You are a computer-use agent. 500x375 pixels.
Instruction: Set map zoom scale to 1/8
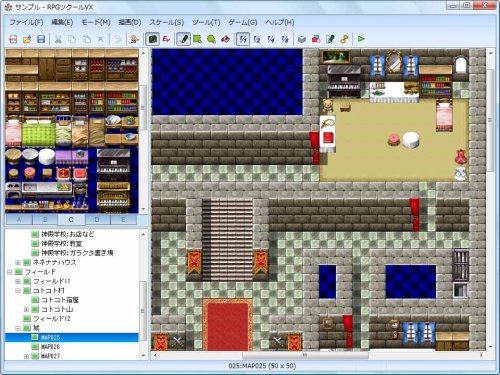285,39
